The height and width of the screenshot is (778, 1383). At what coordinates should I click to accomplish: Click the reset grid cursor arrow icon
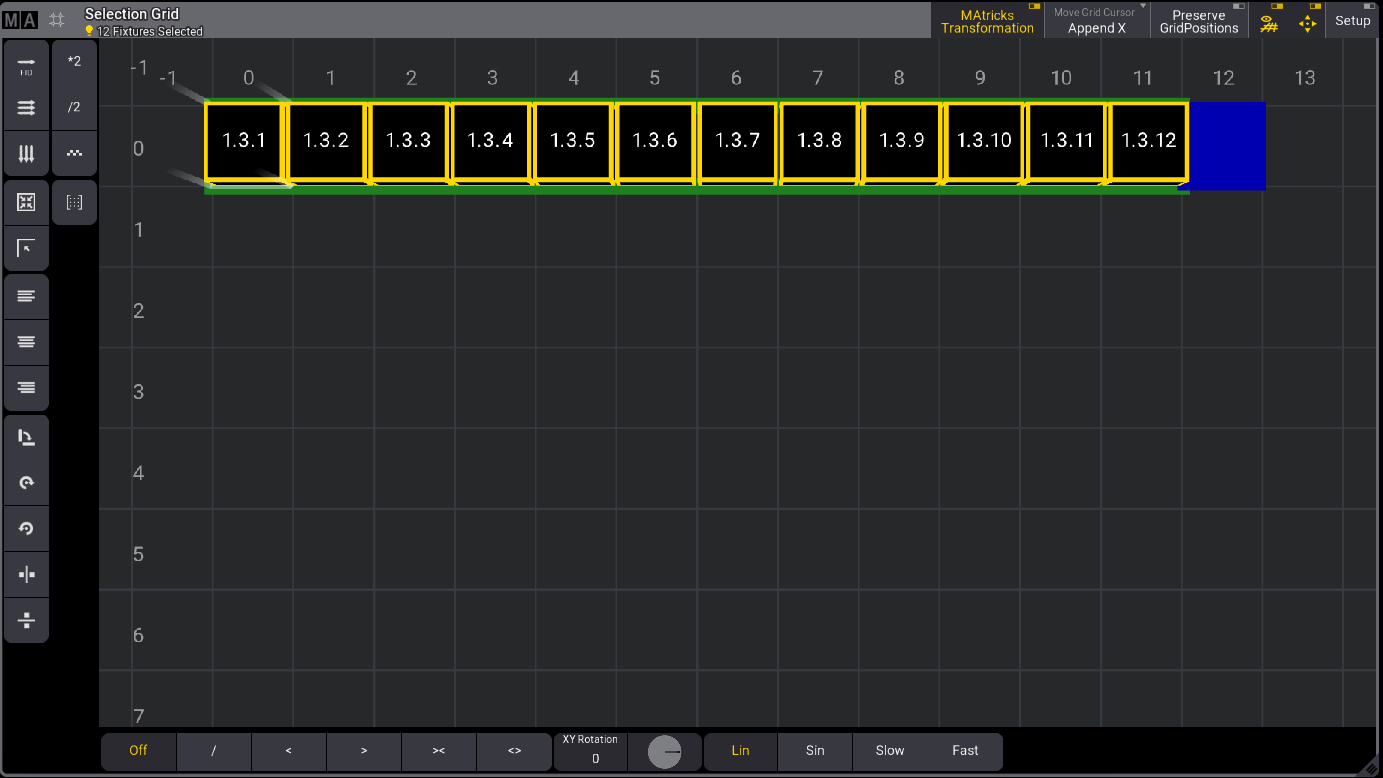point(26,248)
